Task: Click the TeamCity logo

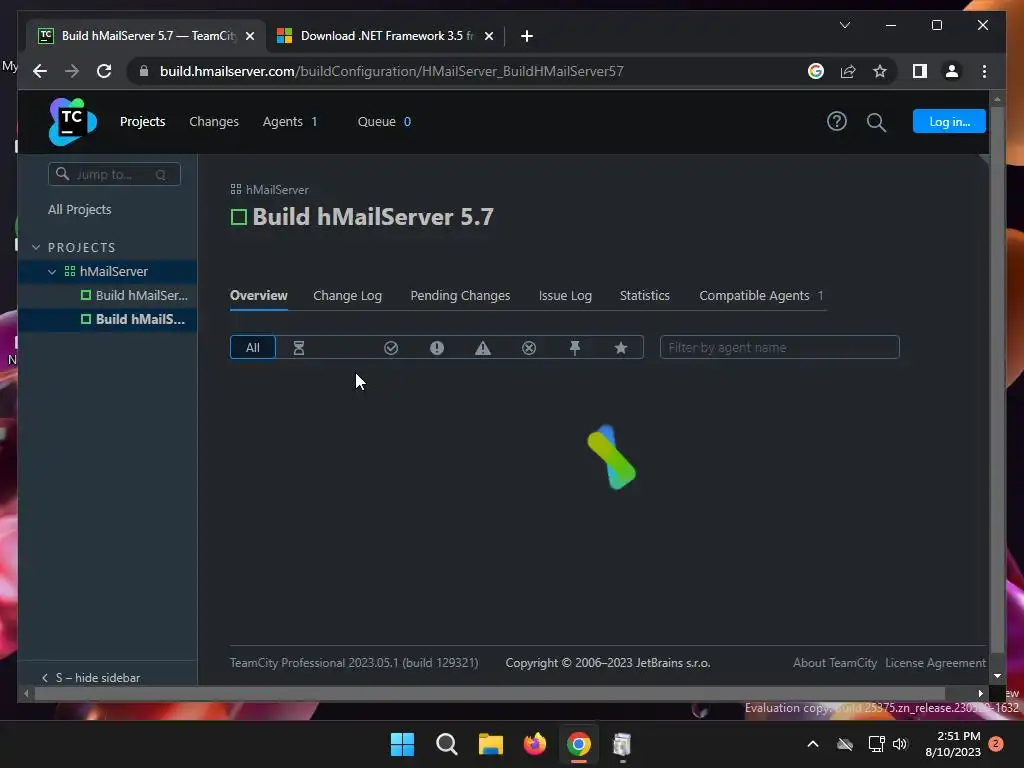Action: 72,121
